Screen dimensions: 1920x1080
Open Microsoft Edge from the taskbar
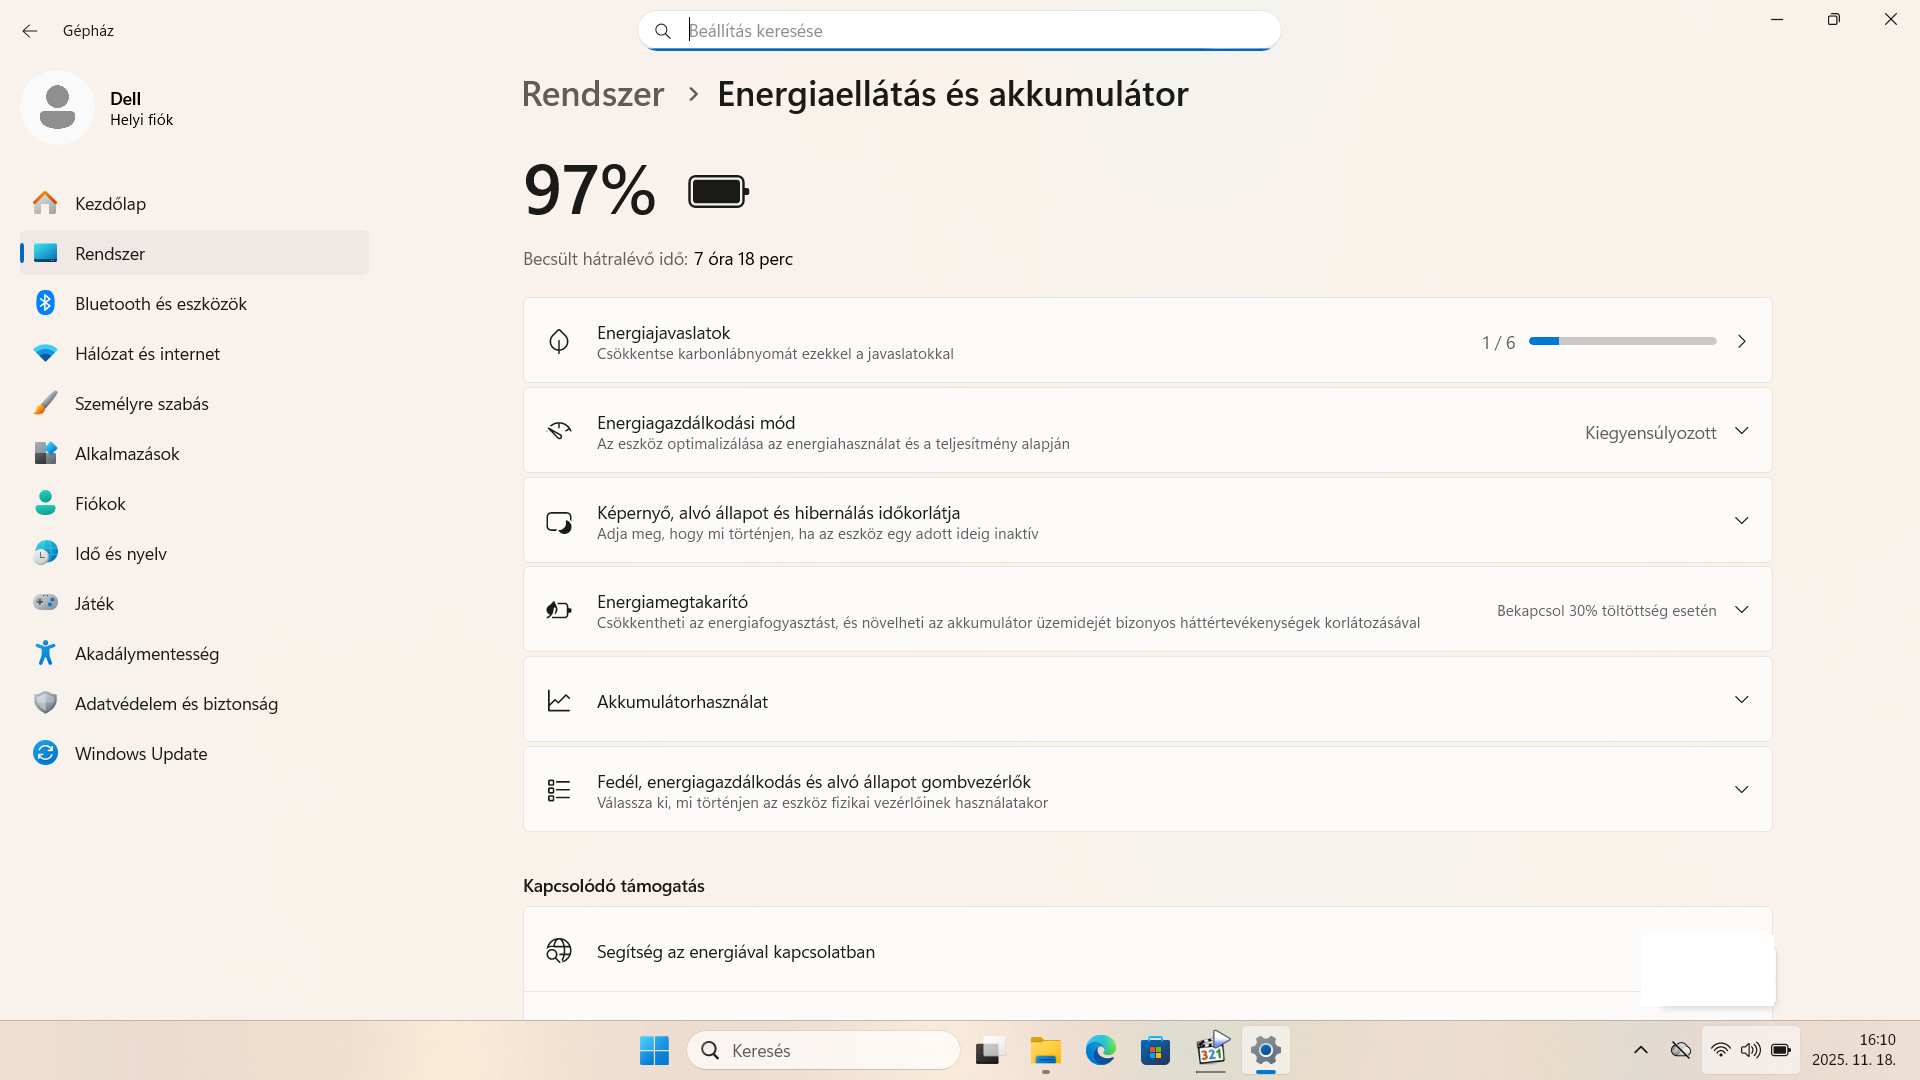point(1100,1050)
